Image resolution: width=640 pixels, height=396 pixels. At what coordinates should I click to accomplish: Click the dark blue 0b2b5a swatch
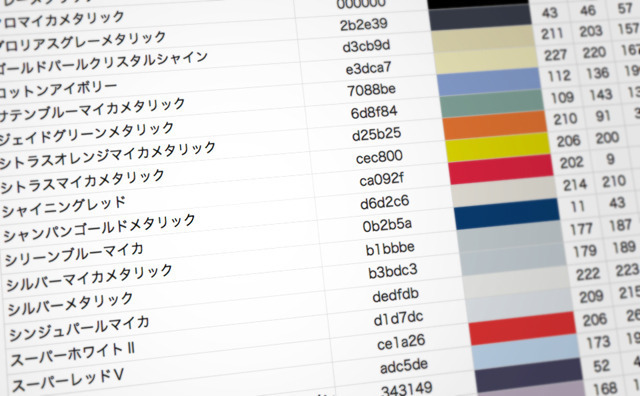(x=507, y=214)
